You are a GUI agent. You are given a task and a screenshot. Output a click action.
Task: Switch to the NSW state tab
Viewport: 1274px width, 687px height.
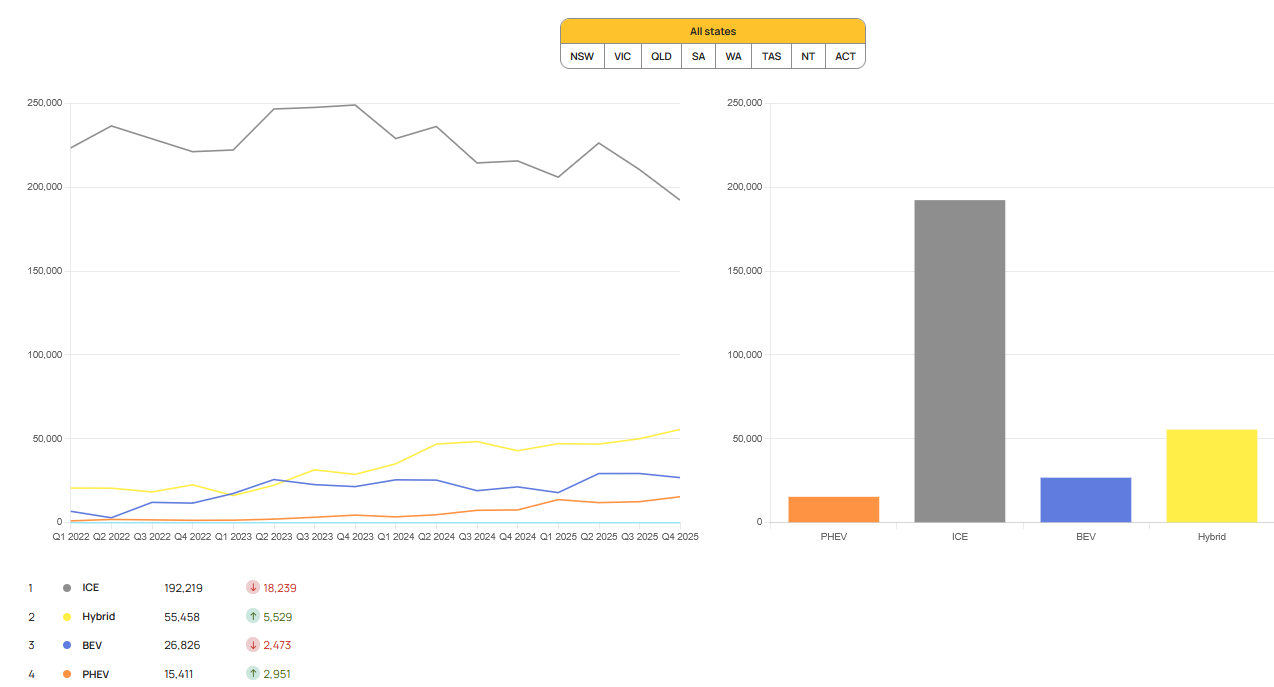pyautogui.click(x=582, y=56)
